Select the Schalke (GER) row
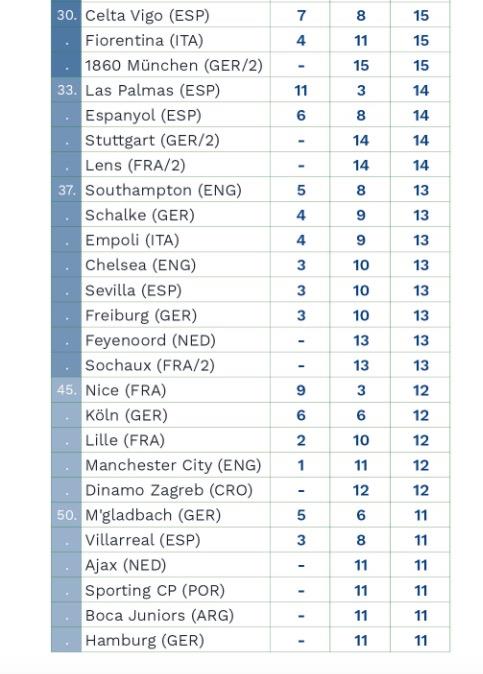The height and width of the screenshot is (674, 483). (251, 215)
